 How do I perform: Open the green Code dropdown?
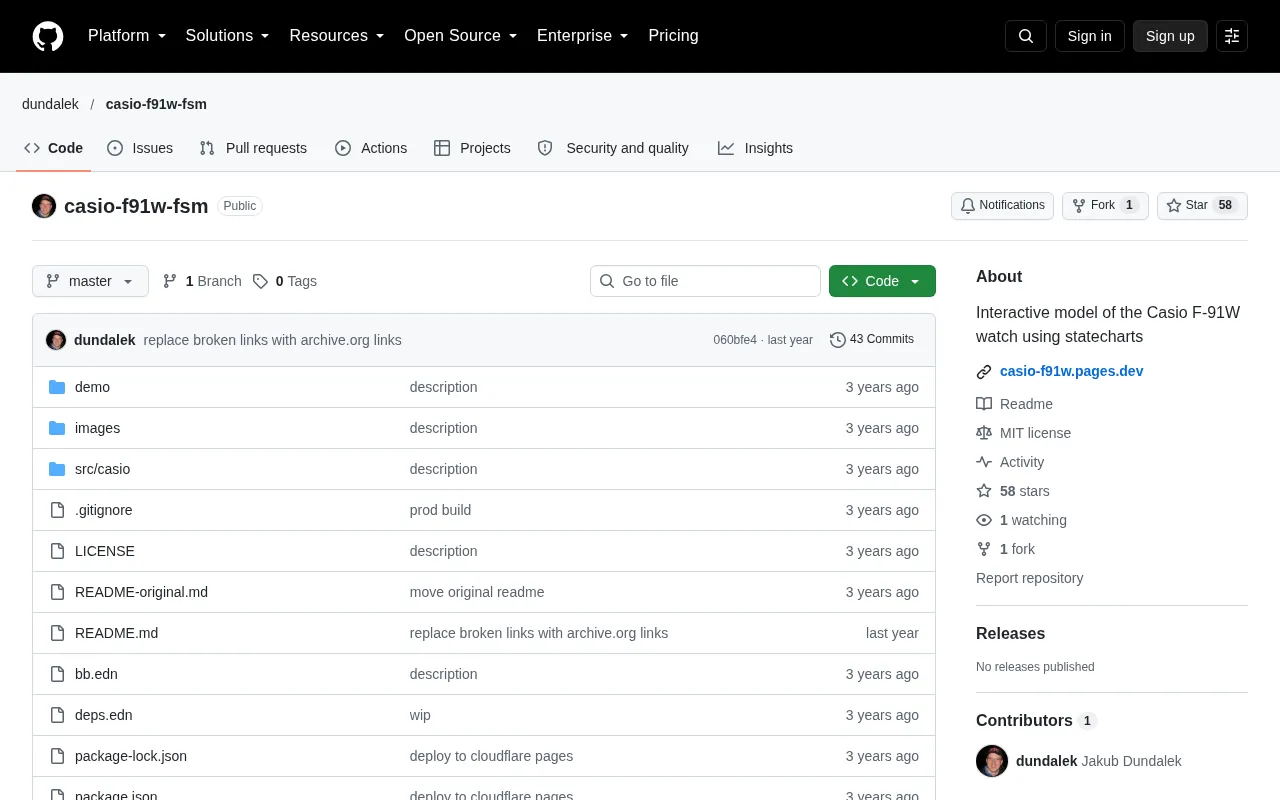[x=882, y=281]
